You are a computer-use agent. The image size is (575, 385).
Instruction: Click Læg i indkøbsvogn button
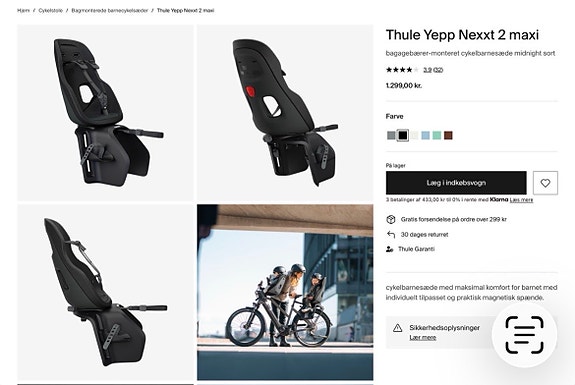point(456,183)
